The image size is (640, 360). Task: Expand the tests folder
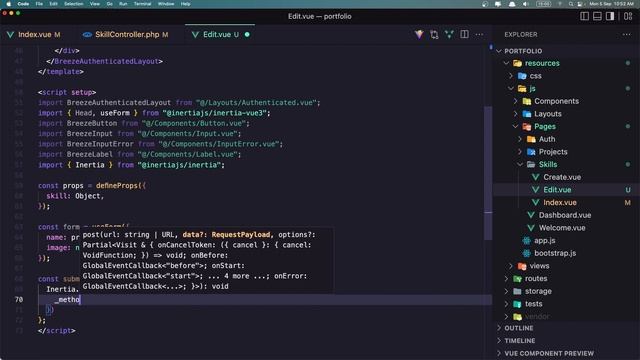pyautogui.click(x=506, y=304)
